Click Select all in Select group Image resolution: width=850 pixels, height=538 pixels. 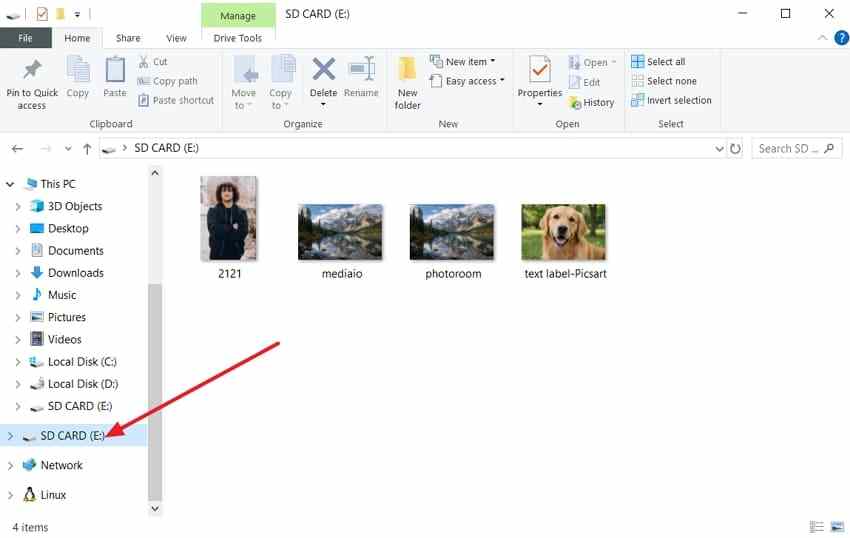(658, 62)
